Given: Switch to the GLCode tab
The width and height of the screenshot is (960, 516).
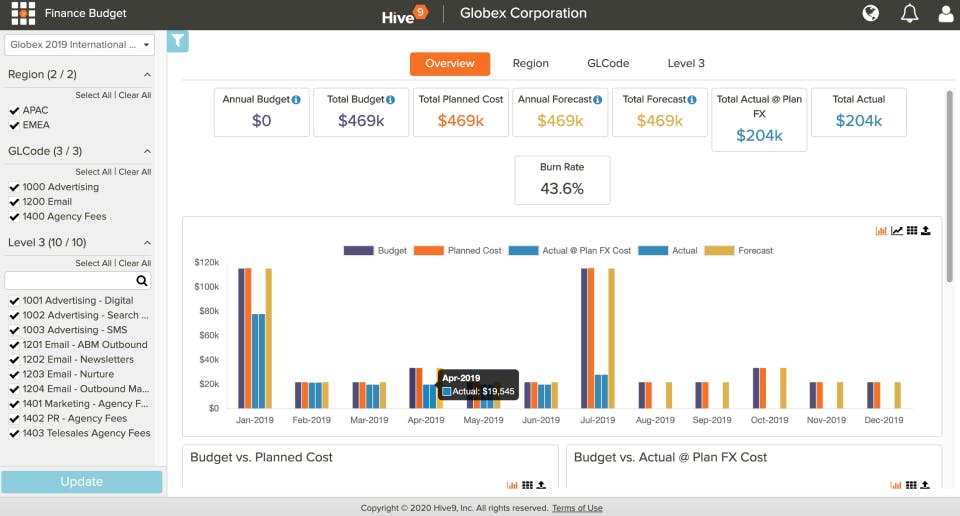Looking at the screenshot, I should [x=608, y=64].
